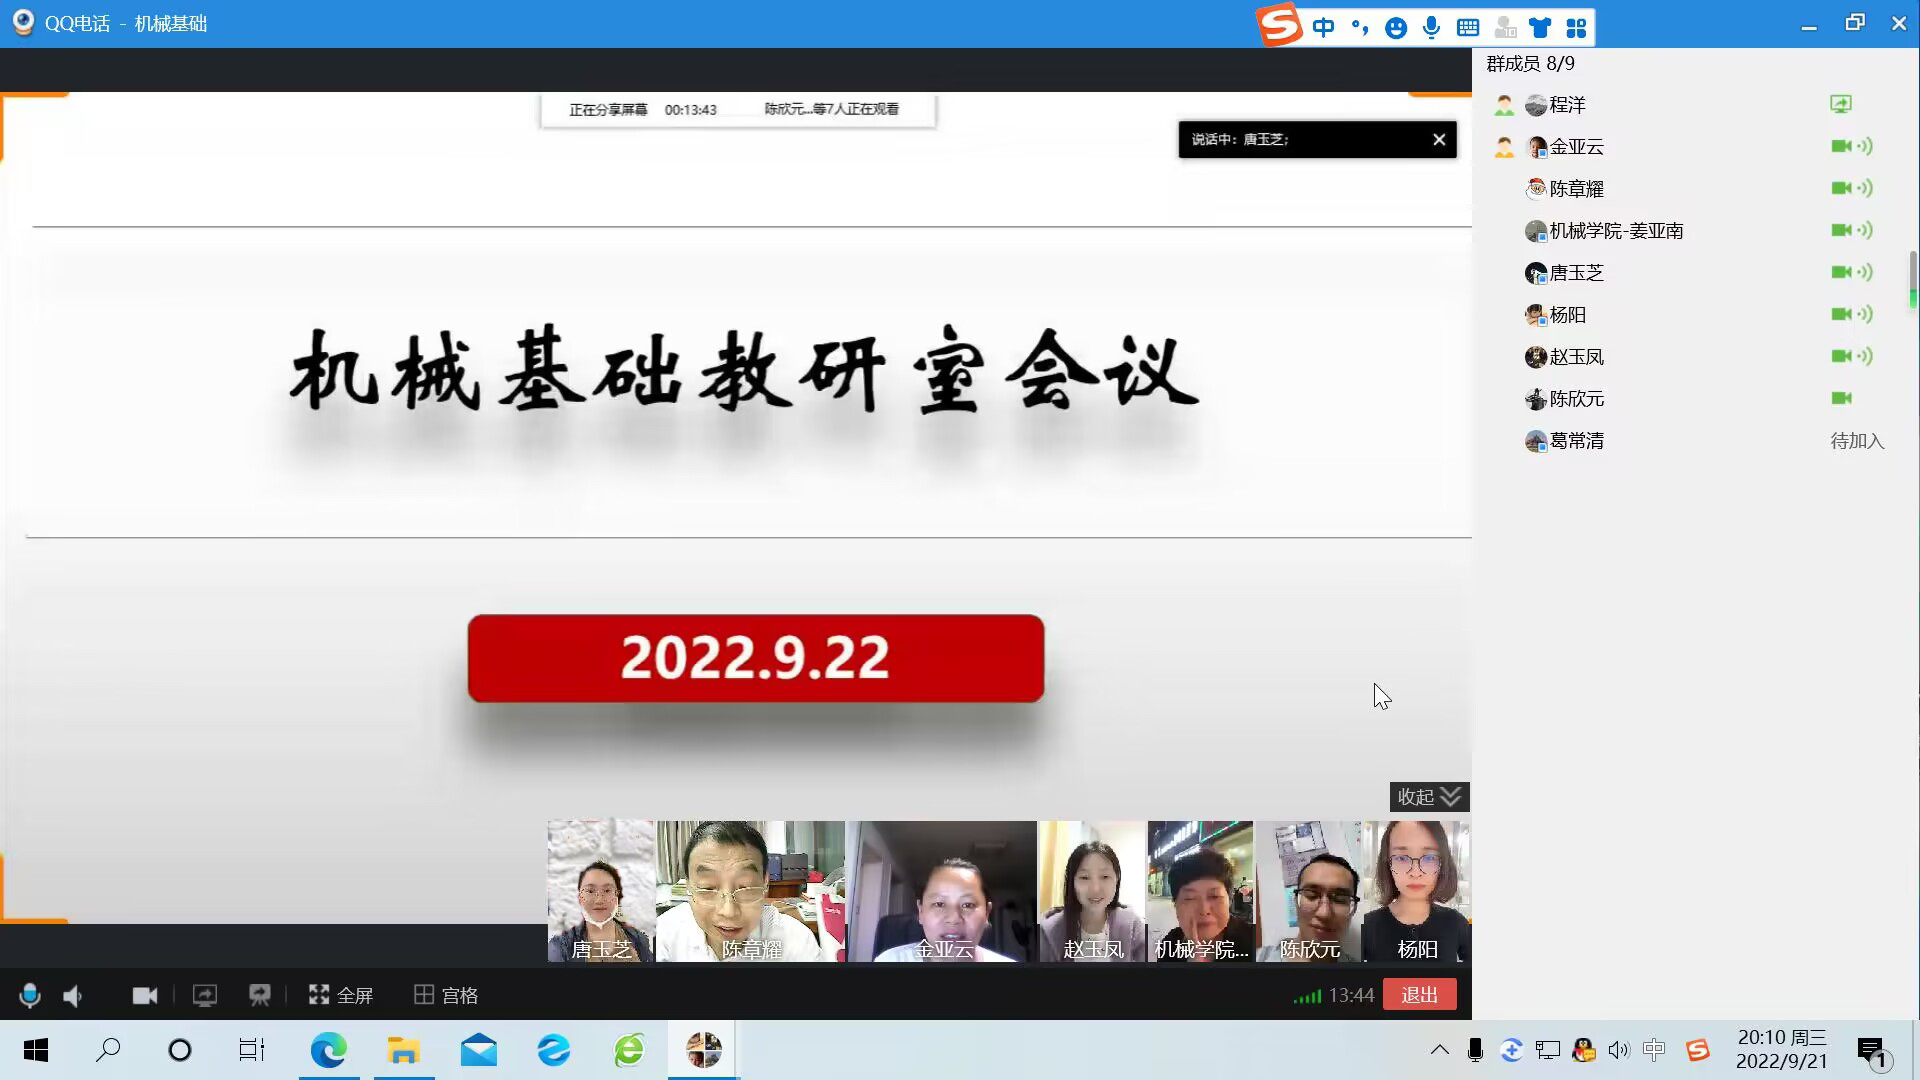Image resolution: width=1920 pixels, height=1080 pixels.
Task: Click the 退出 button to leave call
Action: (x=1419, y=995)
